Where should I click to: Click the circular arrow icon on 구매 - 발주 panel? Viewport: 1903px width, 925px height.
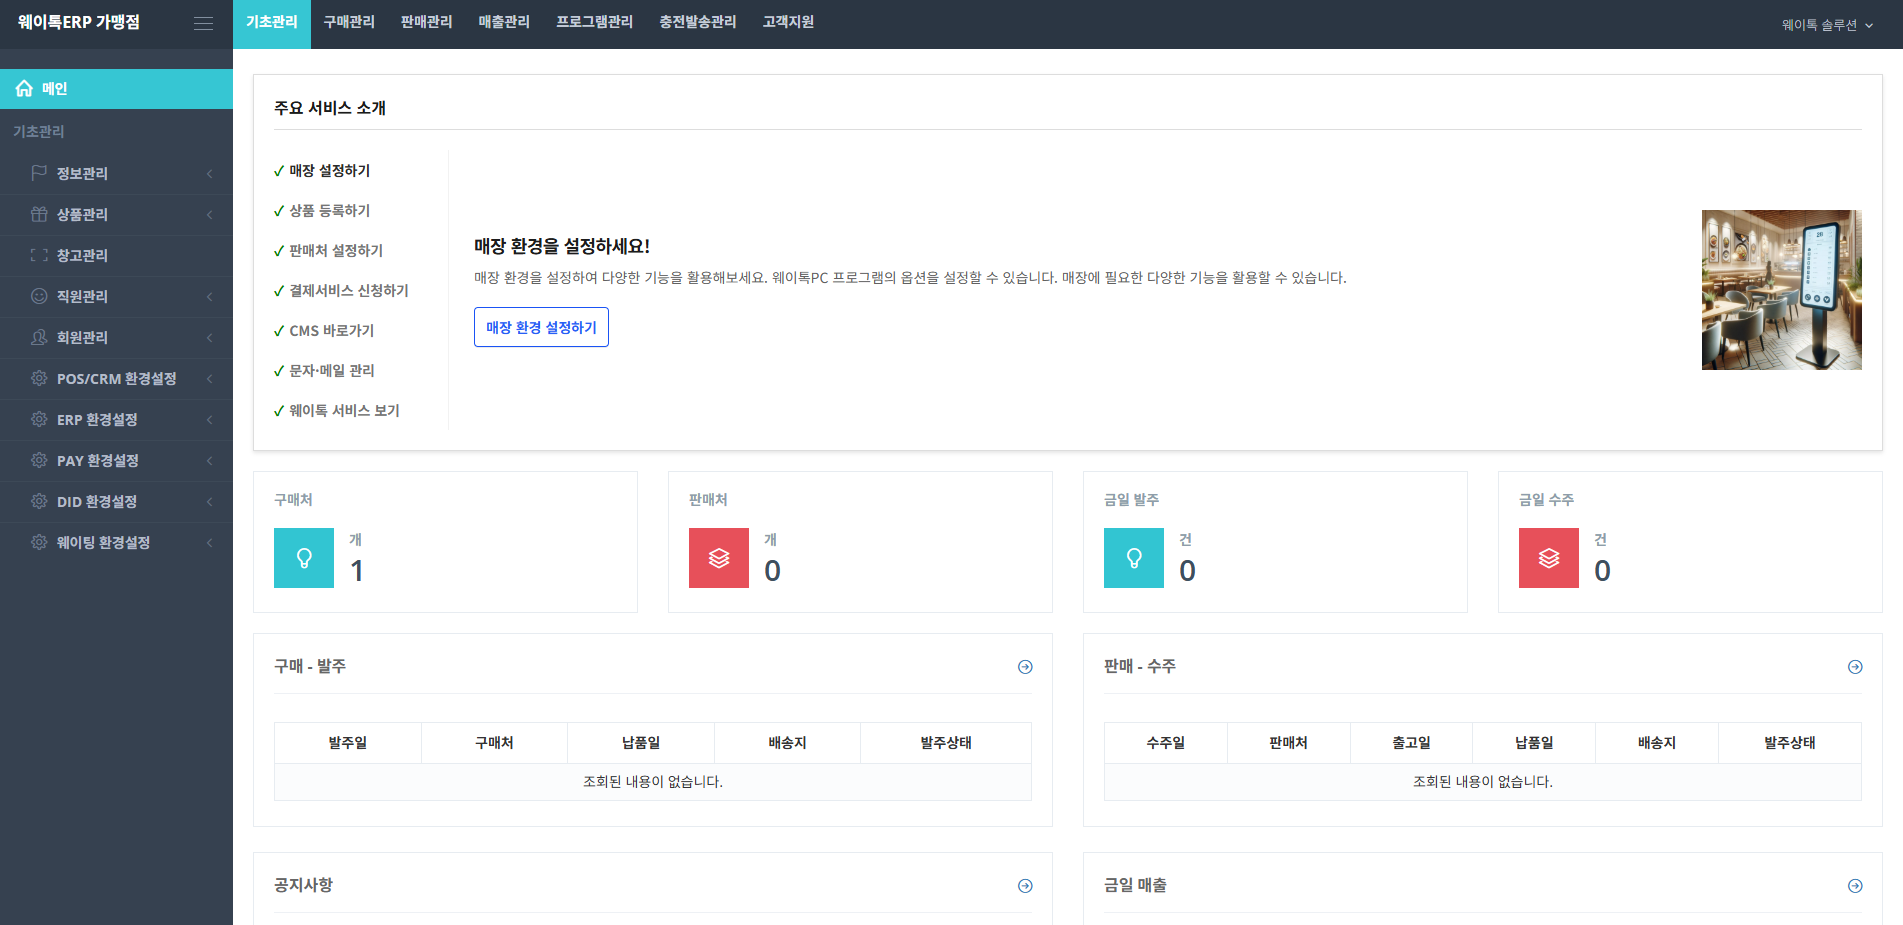(x=1024, y=666)
